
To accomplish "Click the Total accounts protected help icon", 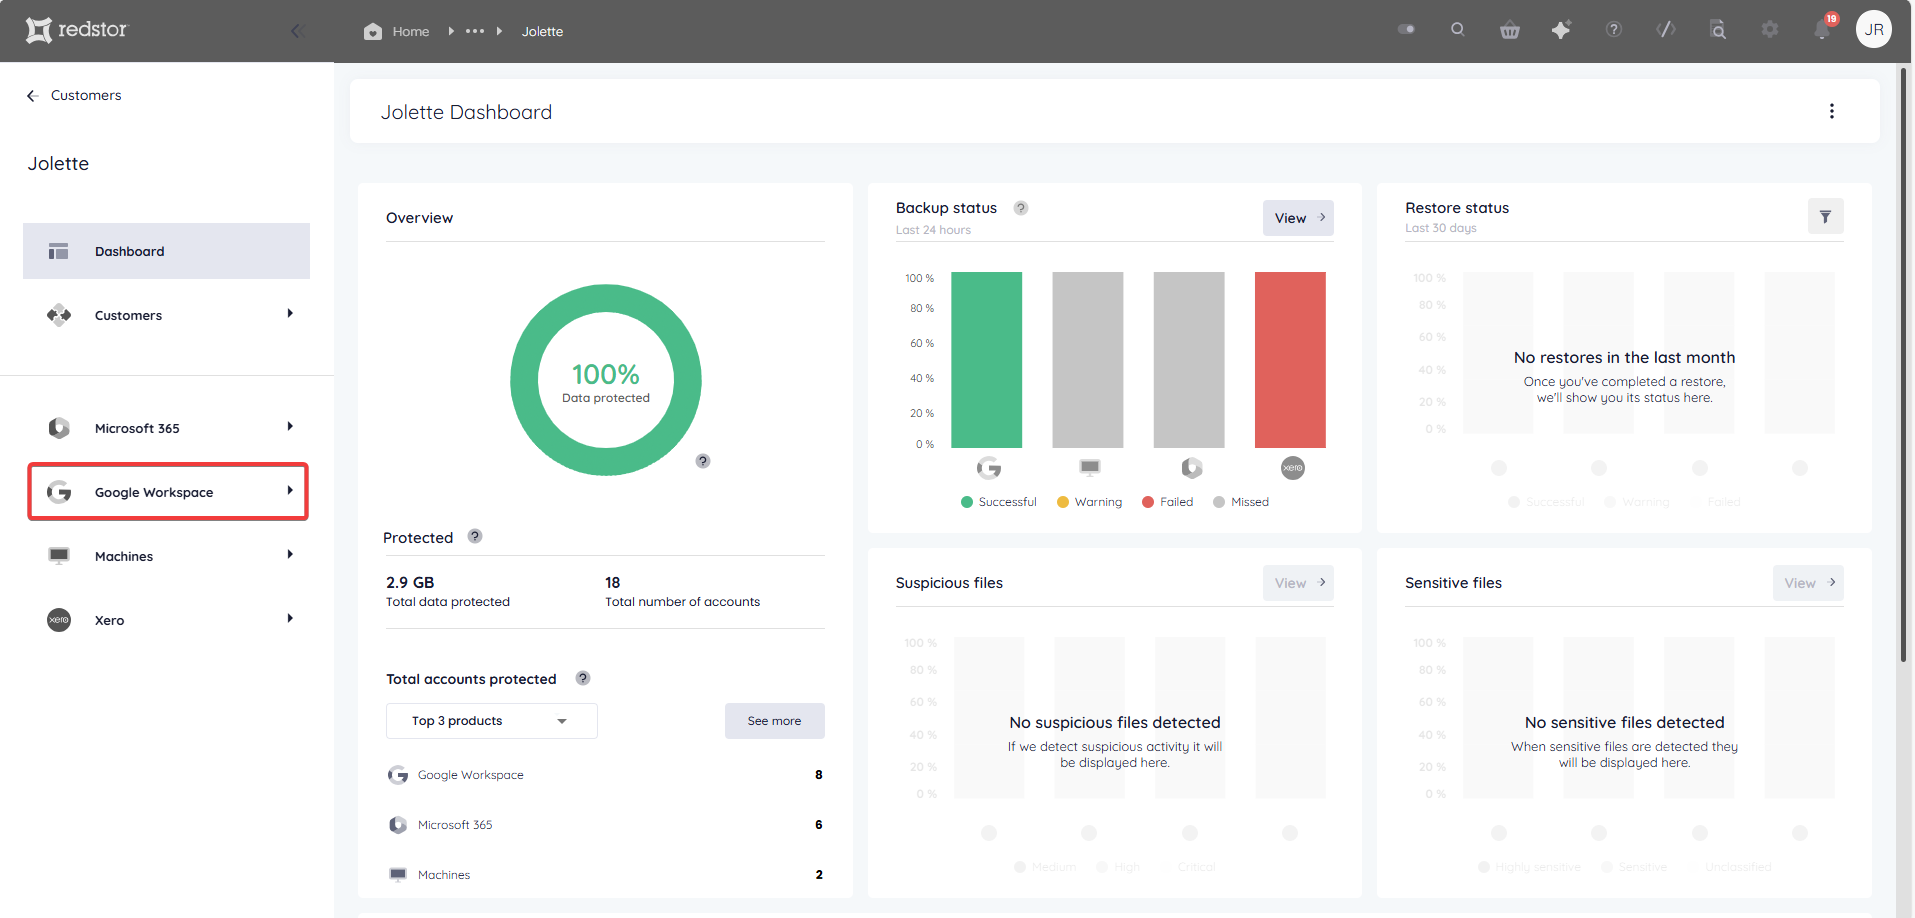I will [583, 678].
